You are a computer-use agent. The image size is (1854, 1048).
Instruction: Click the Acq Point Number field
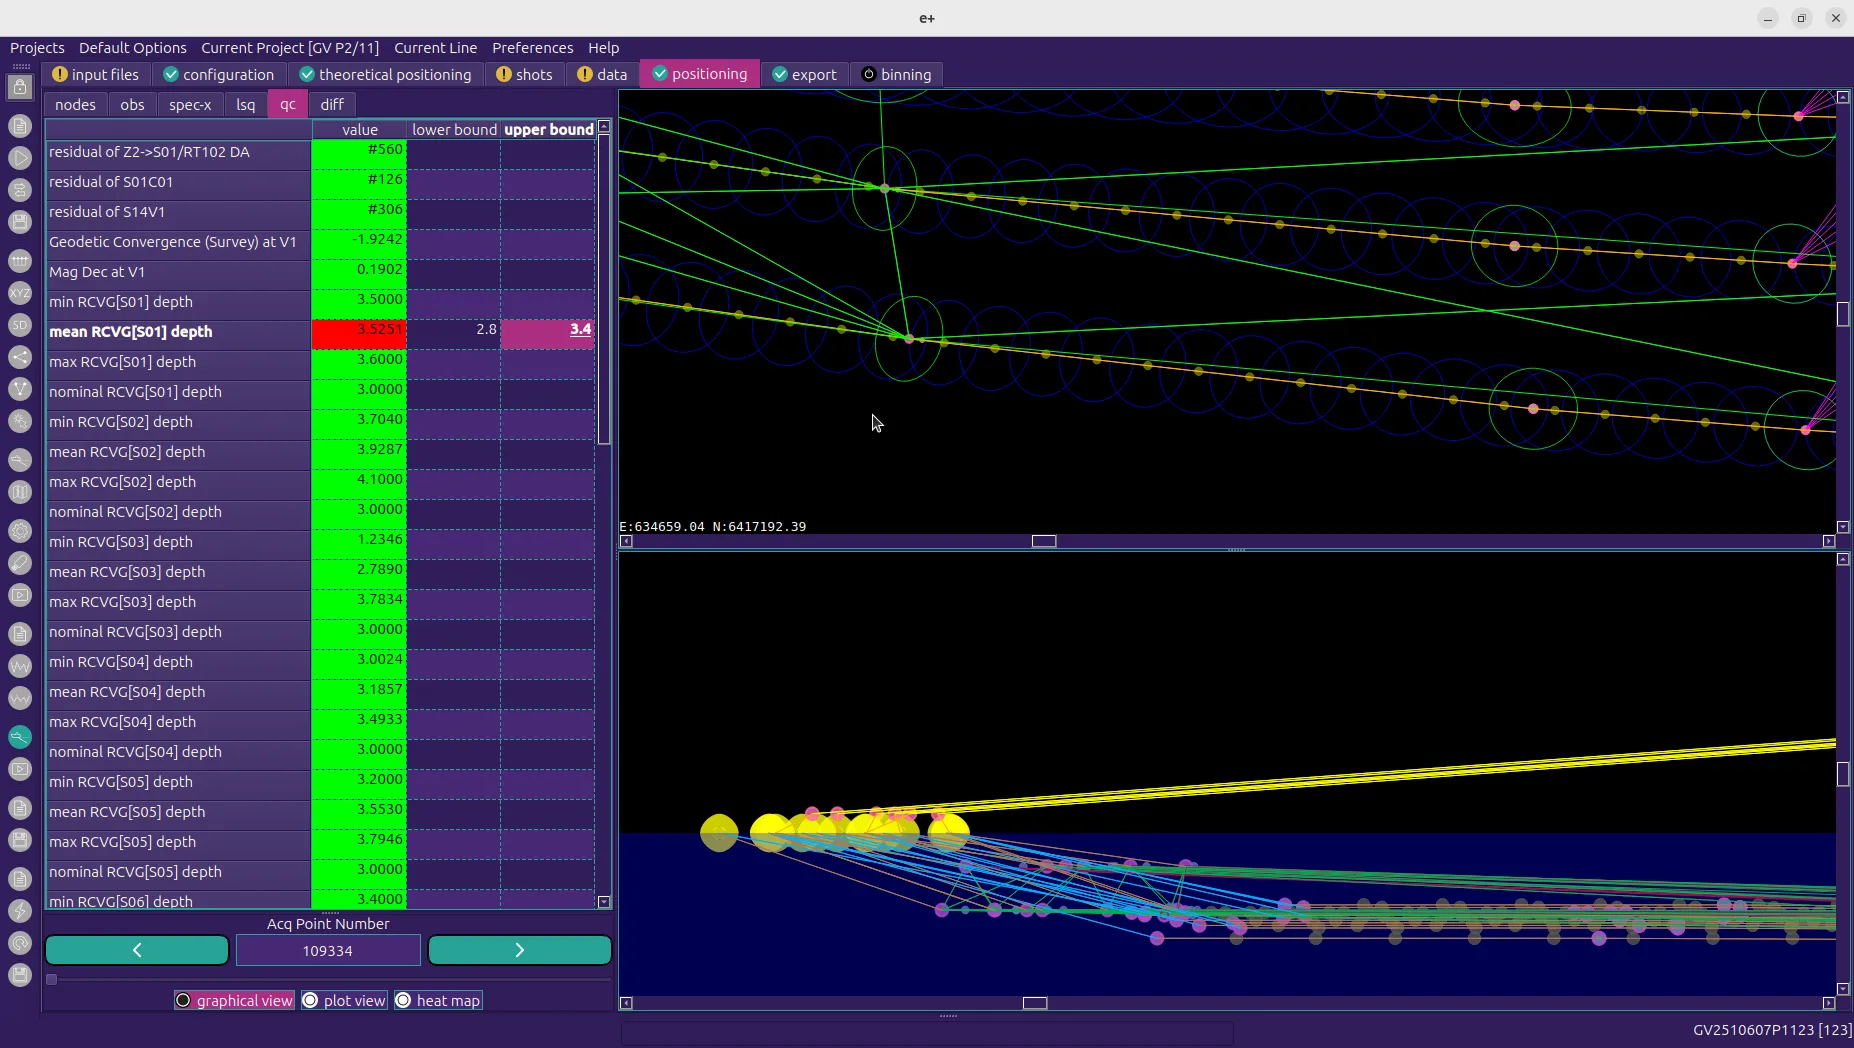point(328,951)
